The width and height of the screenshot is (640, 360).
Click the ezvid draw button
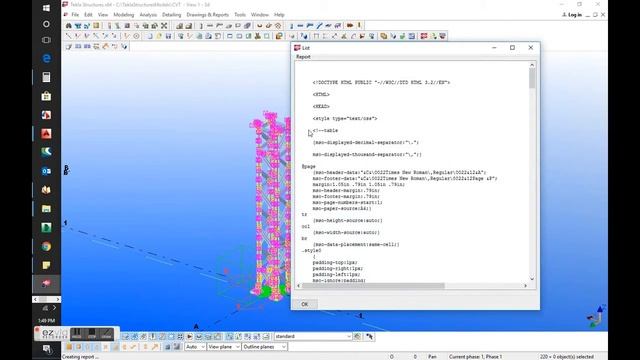pos(107,333)
